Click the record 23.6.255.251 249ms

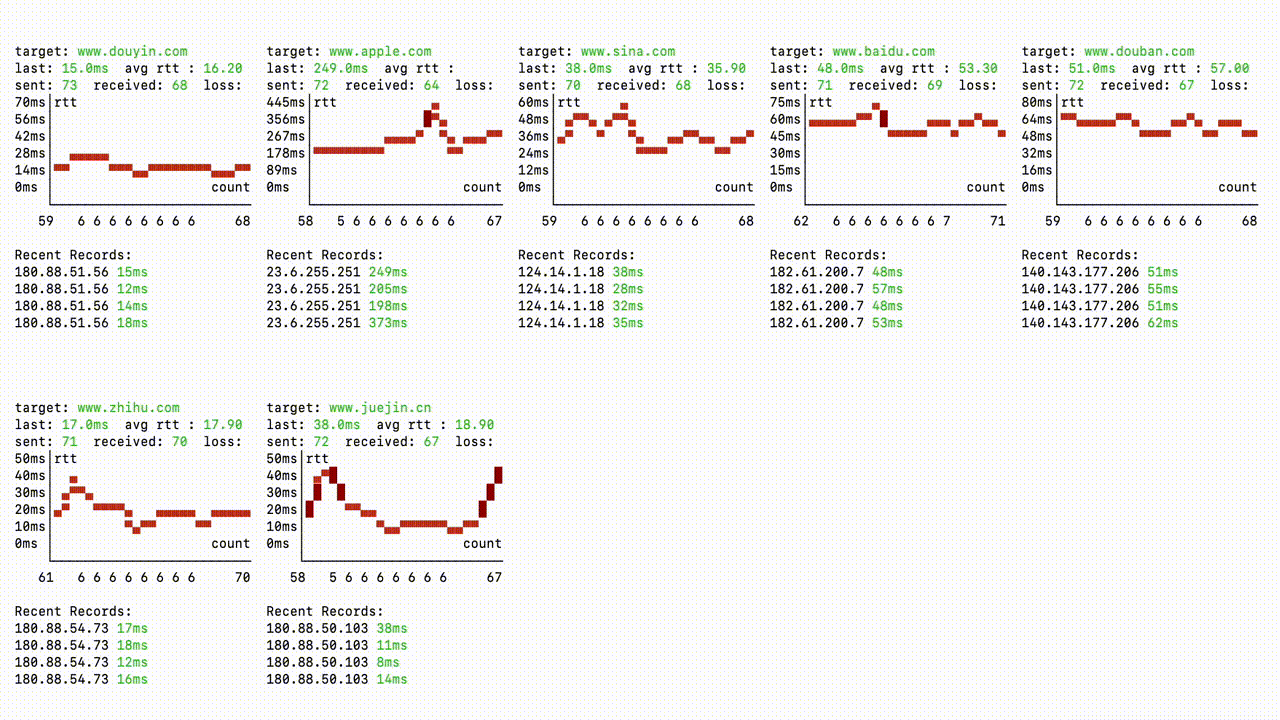(337, 272)
